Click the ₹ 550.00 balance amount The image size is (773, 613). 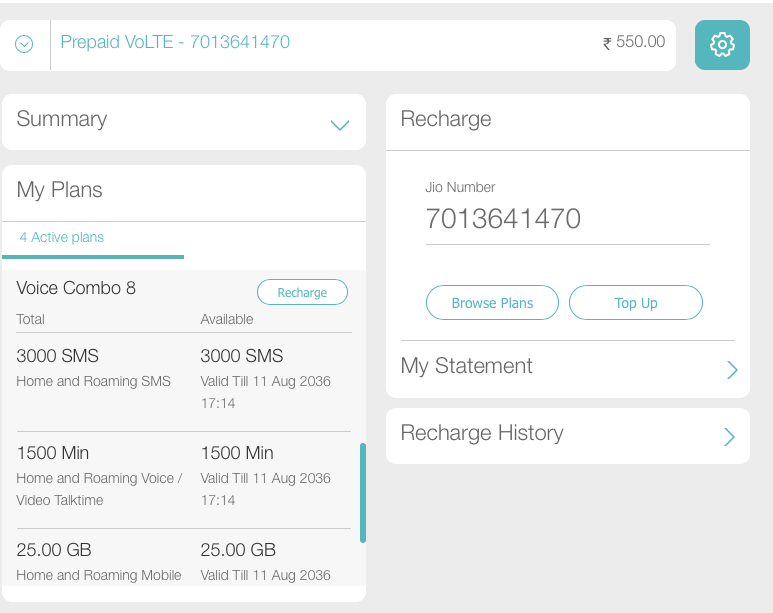pos(634,42)
